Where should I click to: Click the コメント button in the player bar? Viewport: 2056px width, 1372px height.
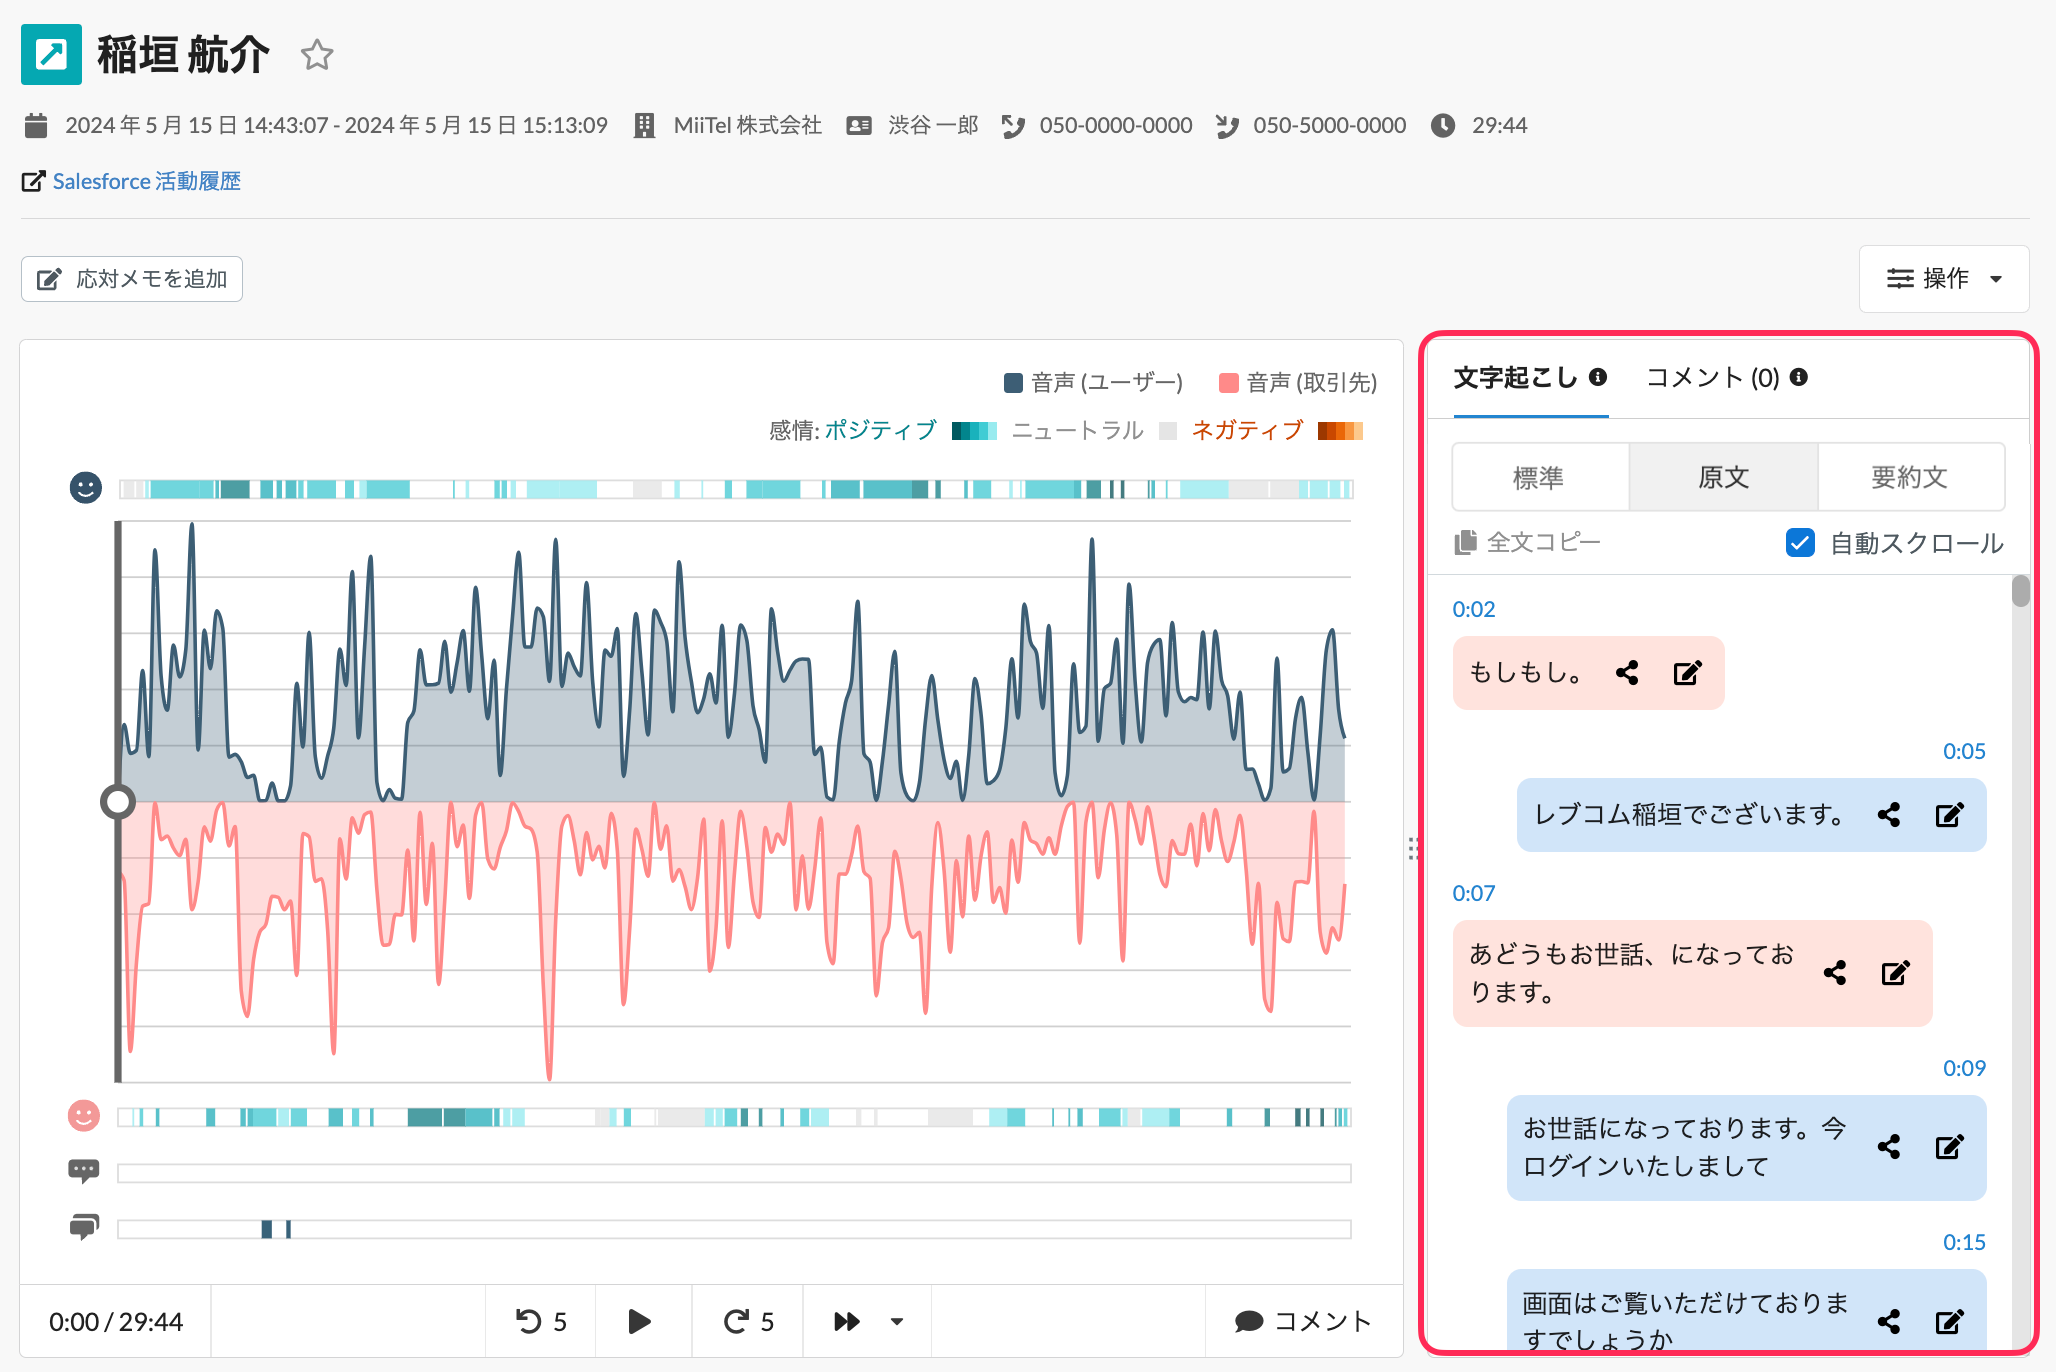click(x=1303, y=1322)
